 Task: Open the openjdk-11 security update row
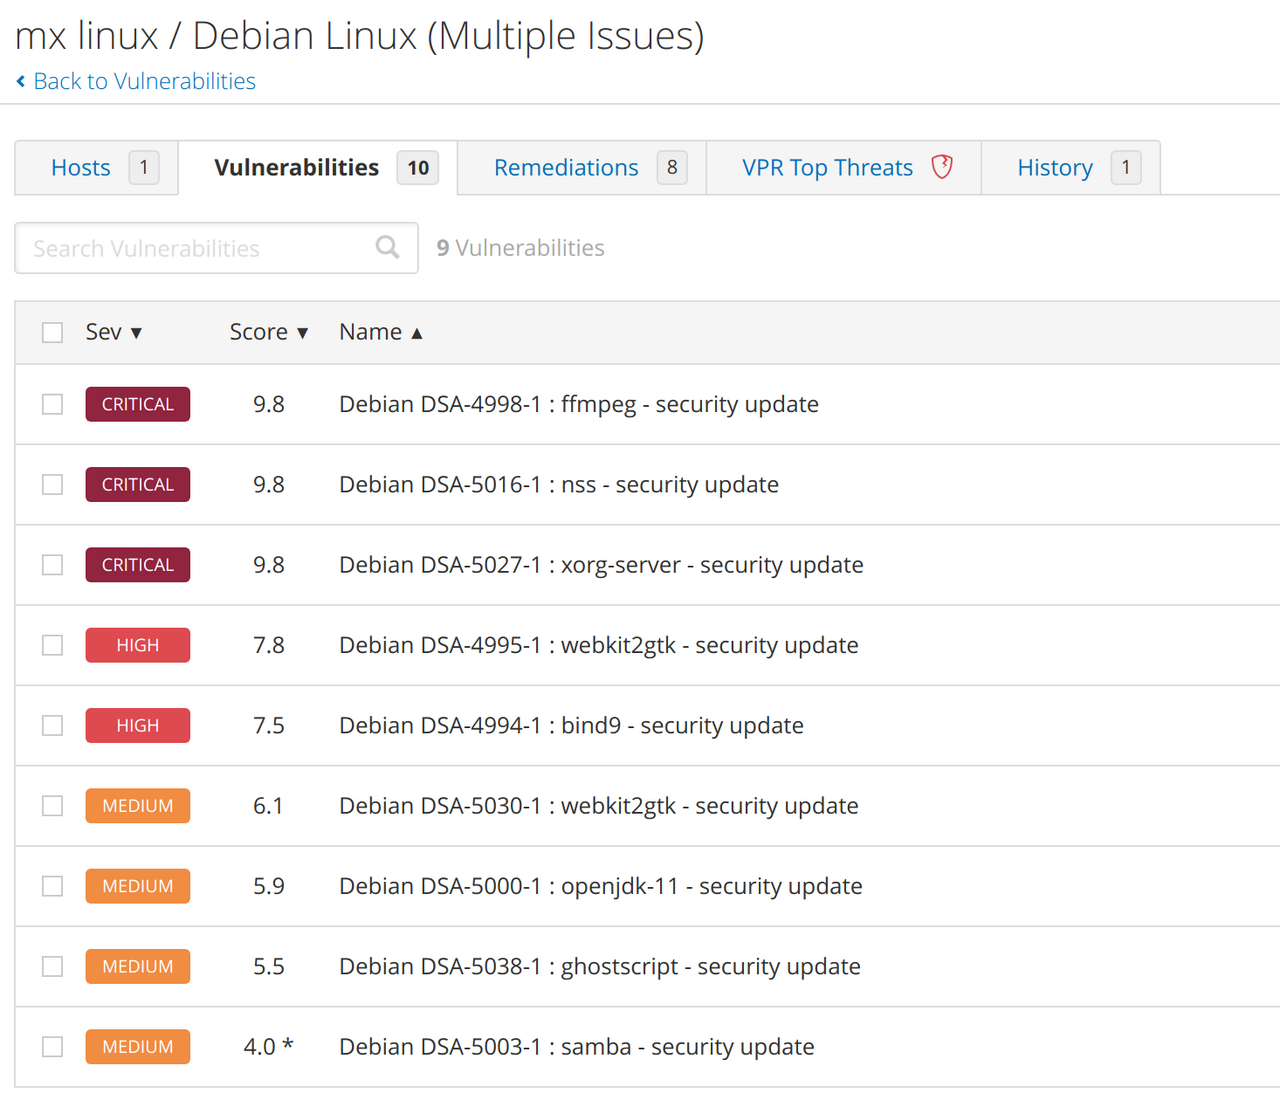click(600, 886)
